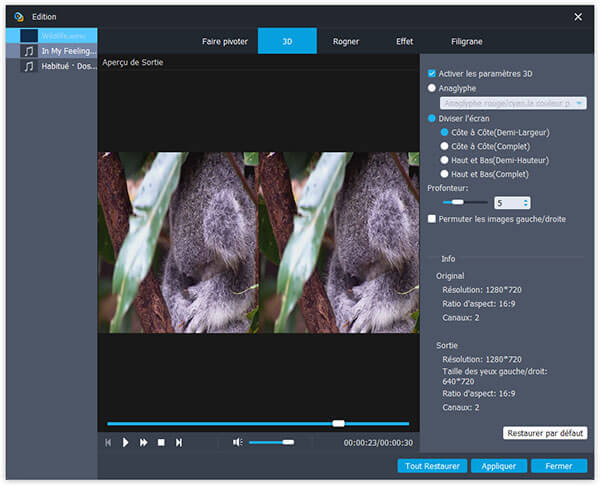Disable the Activer les paramètres 3D checkbox
The image size is (600, 486).
click(432, 73)
